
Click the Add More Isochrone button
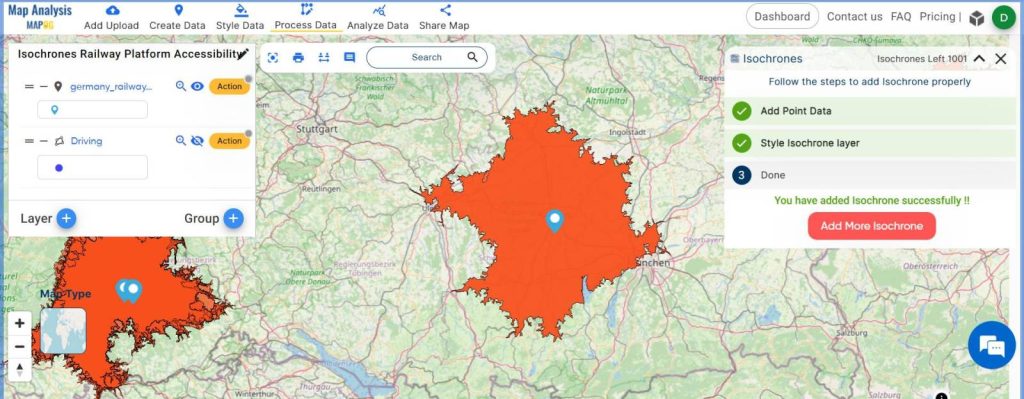point(872,226)
